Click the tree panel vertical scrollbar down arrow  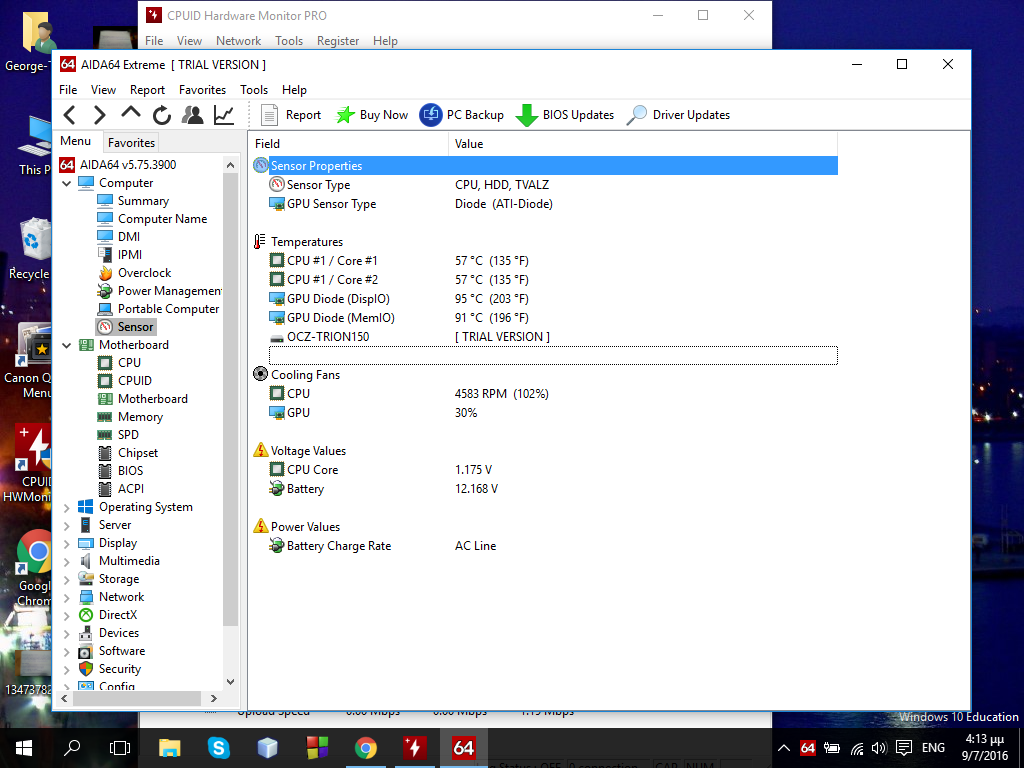(x=231, y=682)
